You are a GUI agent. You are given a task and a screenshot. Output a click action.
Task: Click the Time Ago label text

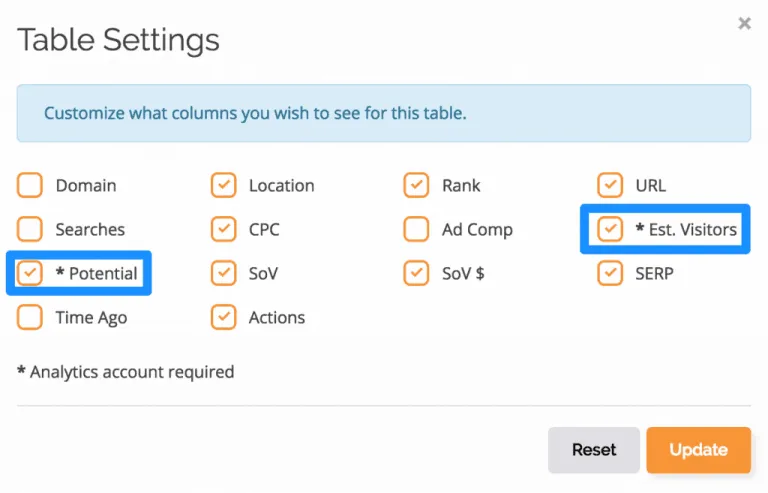click(x=91, y=318)
